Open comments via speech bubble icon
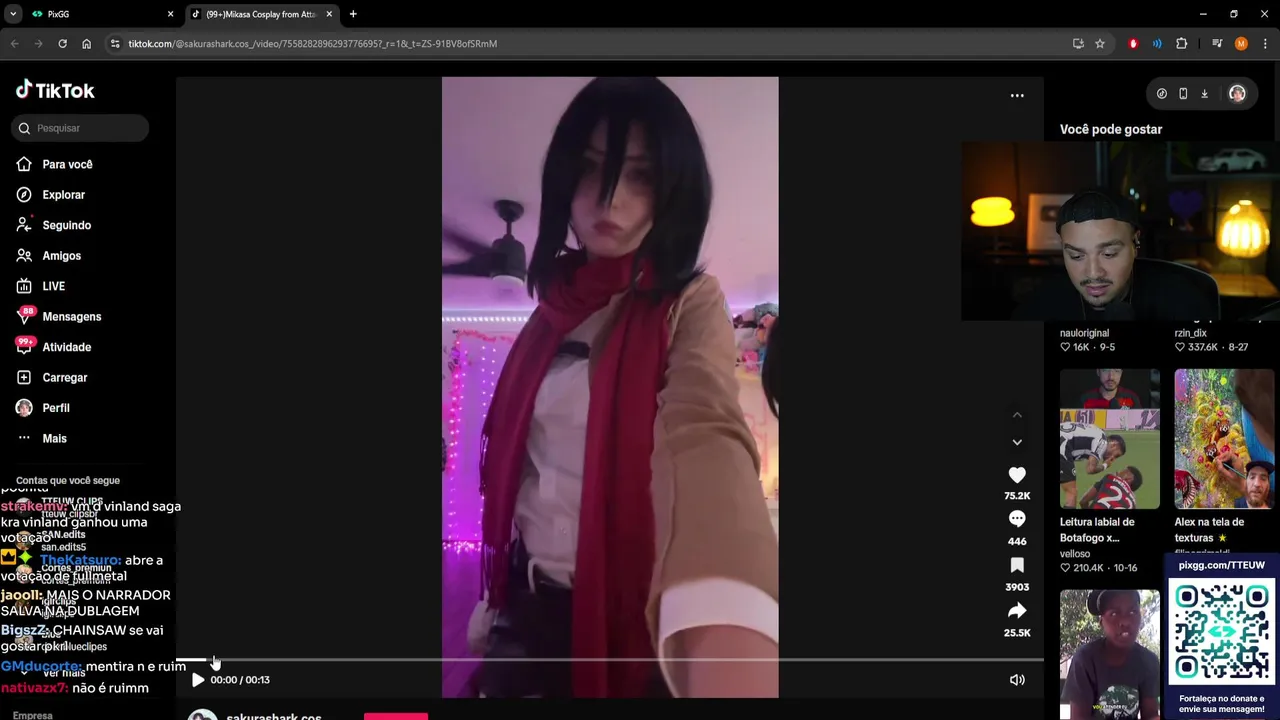The height and width of the screenshot is (720, 1280). coord(1017,519)
